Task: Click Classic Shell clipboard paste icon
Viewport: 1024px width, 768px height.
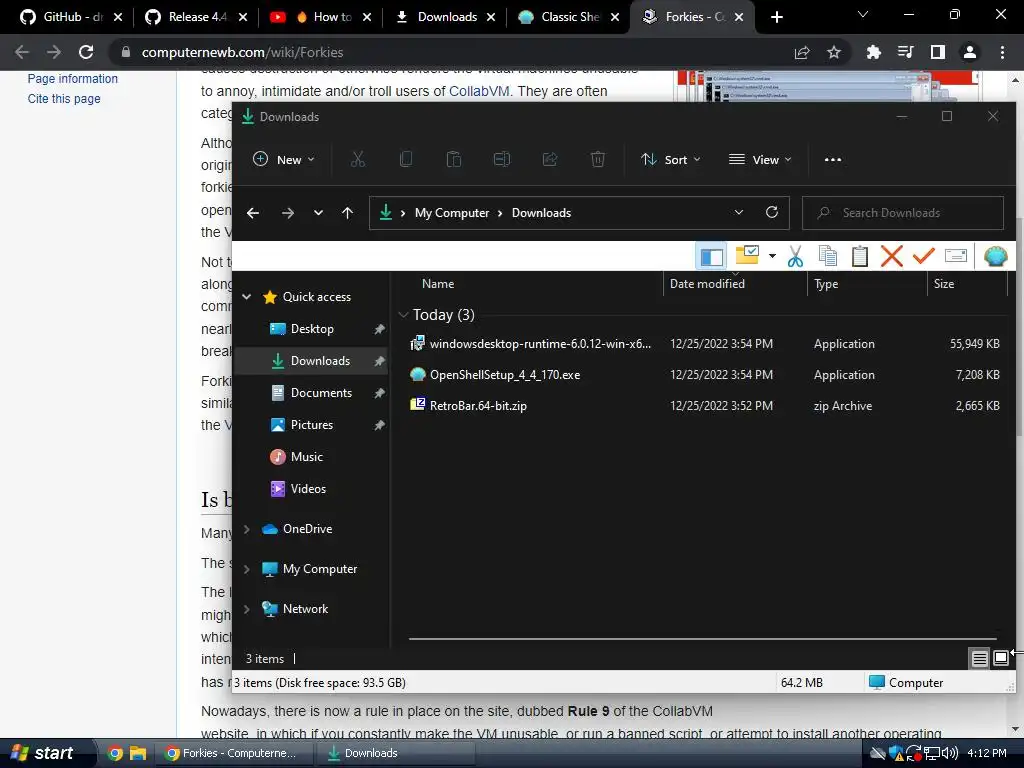Action: point(860,256)
